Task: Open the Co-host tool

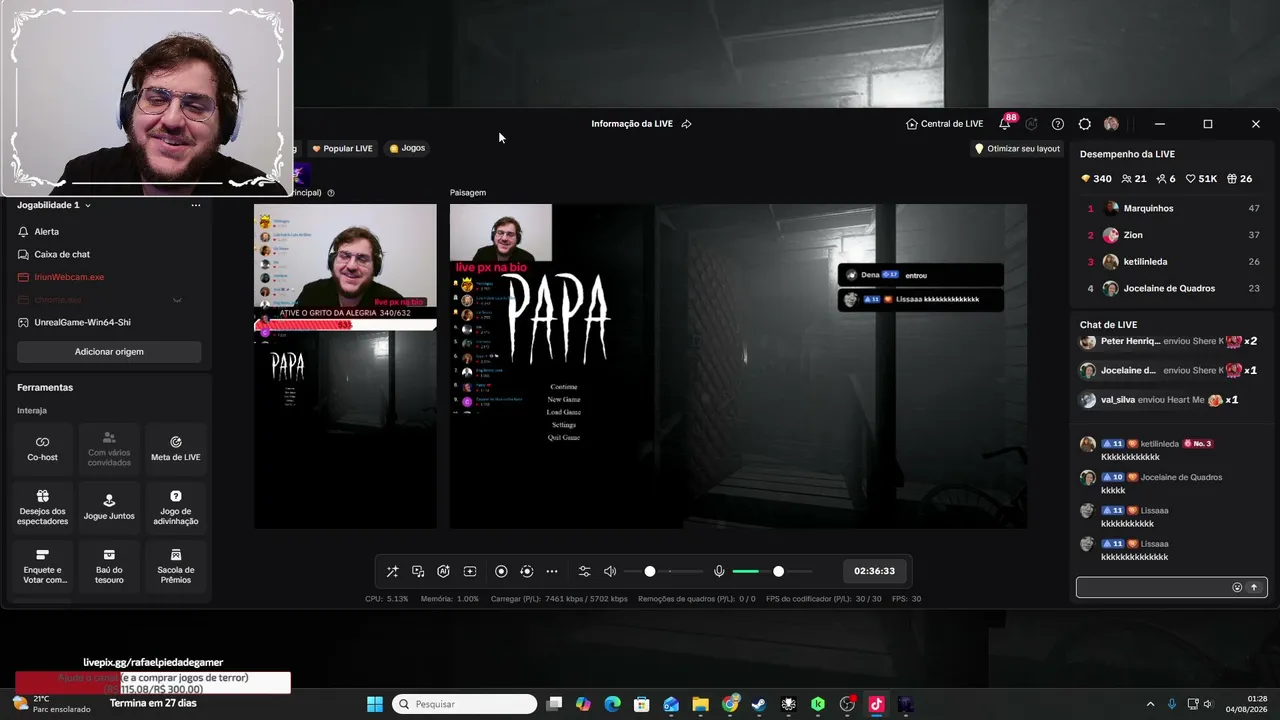Action: 42,448
